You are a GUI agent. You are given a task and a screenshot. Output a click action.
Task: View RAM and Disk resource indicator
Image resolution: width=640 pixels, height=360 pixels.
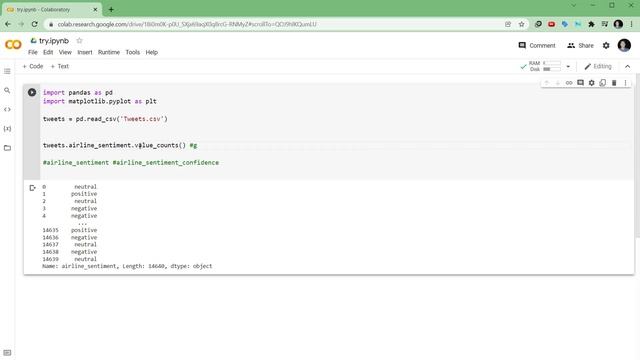point(545,66)
